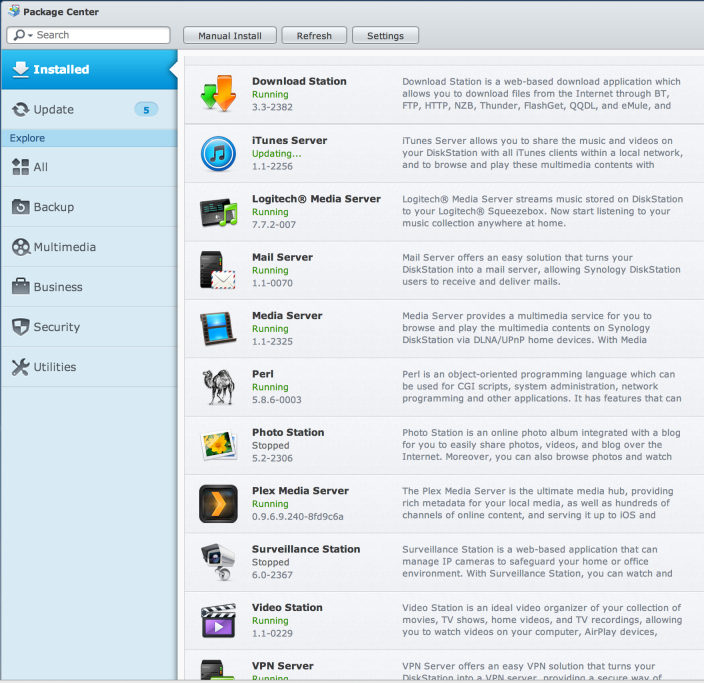
Task: Click the Plex Media Server chevron icon
Action: [x=218, y=504]
